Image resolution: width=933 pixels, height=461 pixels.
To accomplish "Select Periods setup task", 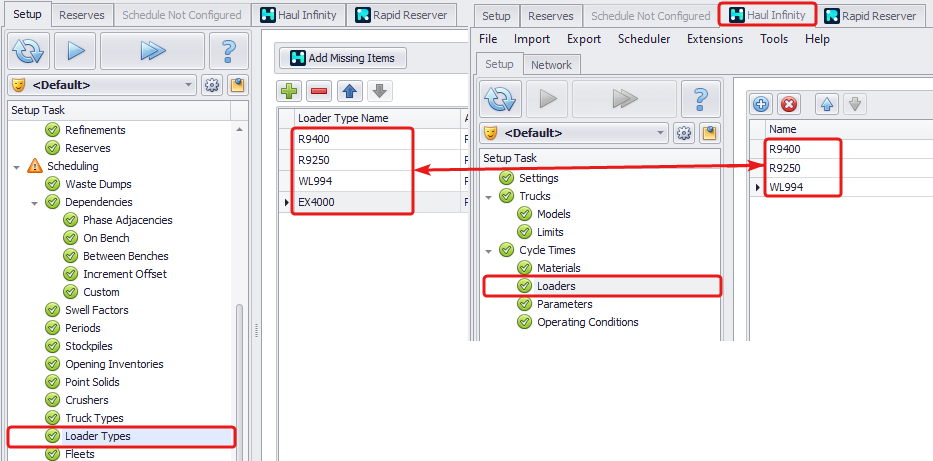I will point(83,328).
